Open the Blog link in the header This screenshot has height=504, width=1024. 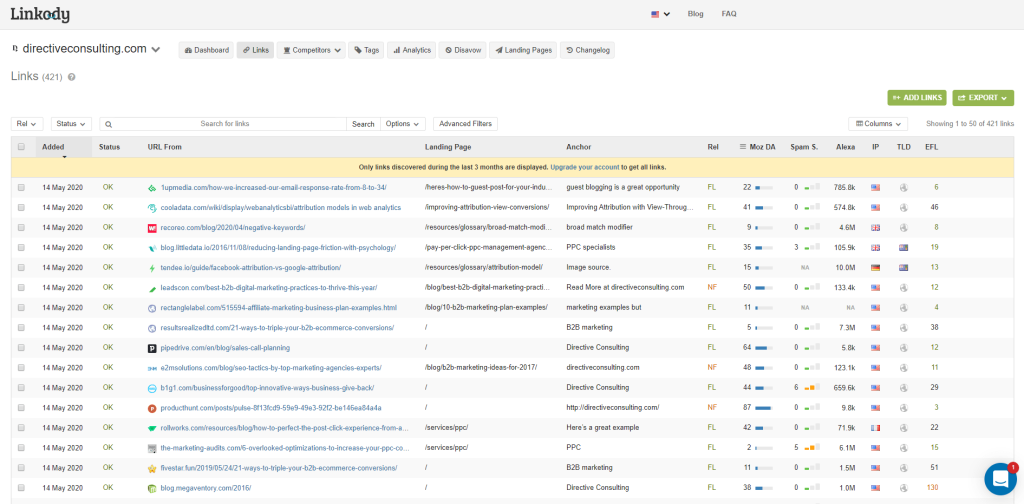696,14
